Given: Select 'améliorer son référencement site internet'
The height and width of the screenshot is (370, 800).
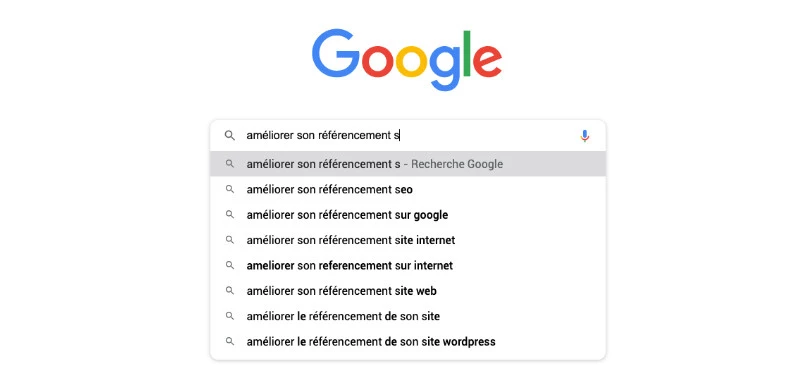Looking at the screenshot, I should [x=408, y=240].
